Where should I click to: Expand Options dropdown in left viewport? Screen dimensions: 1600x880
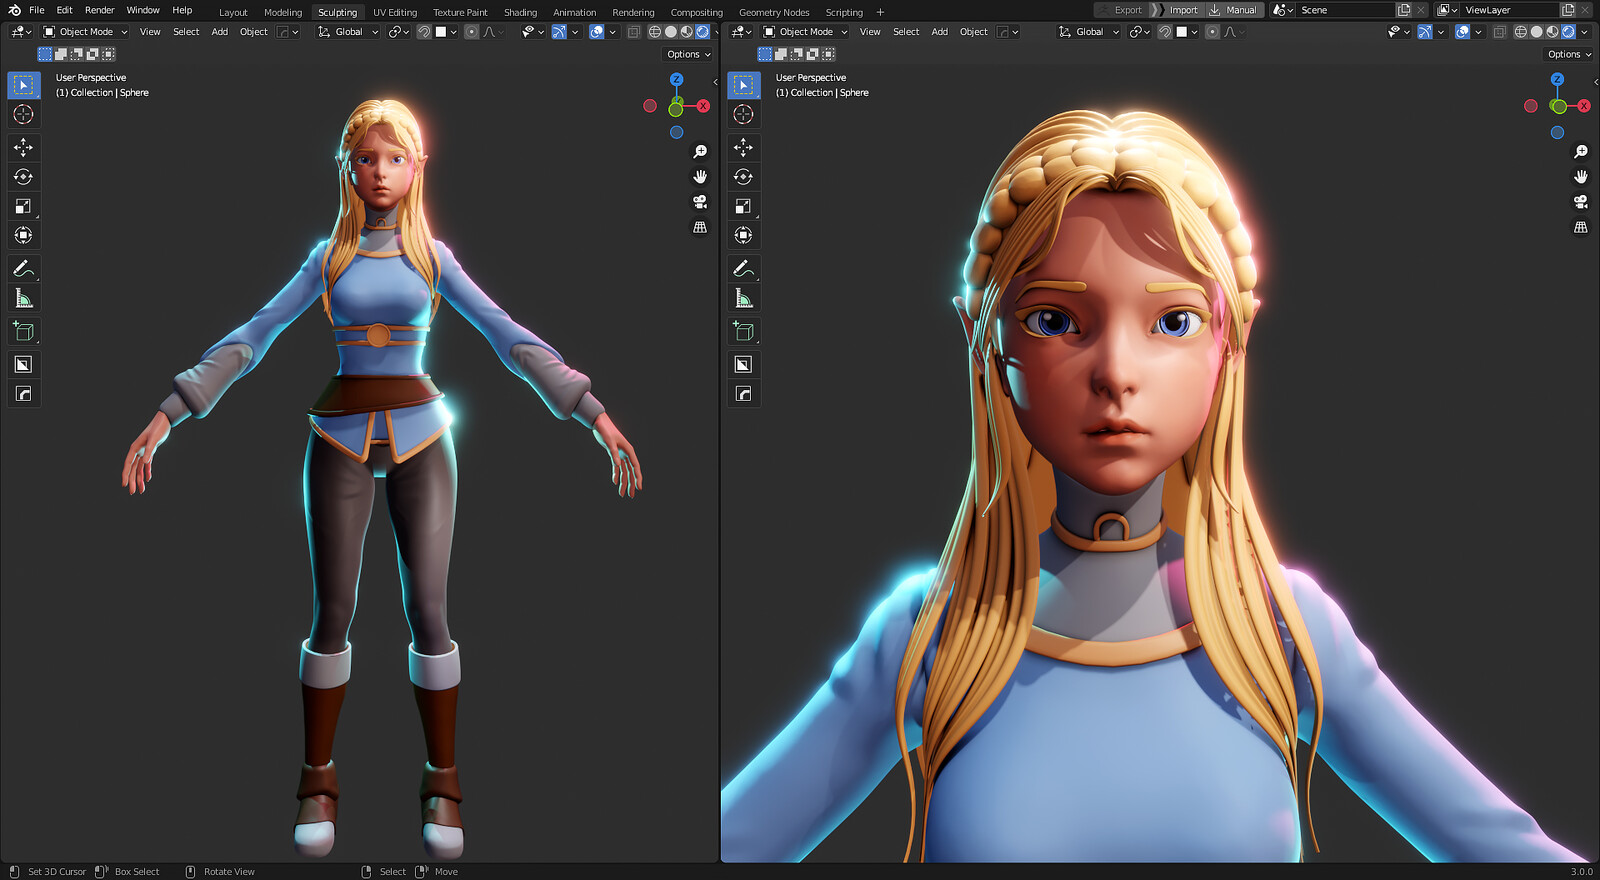689,54
